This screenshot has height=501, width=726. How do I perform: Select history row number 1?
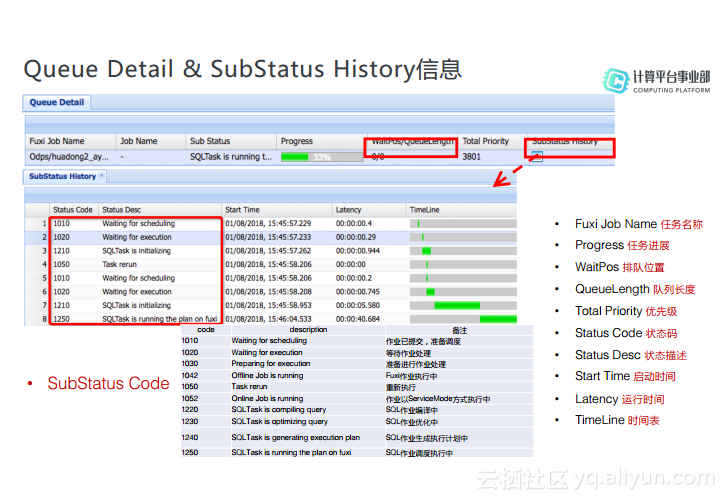pos(270,223)
